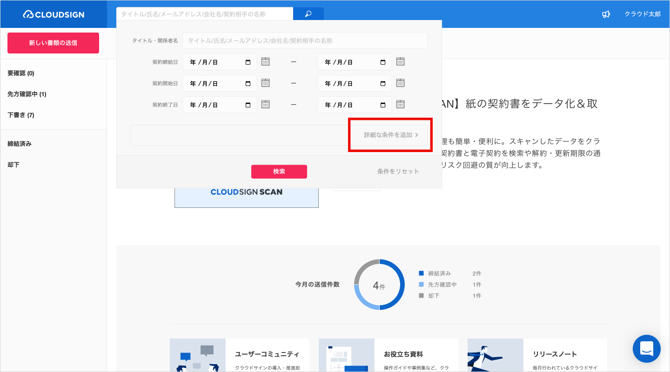Open calendar icon for 契約終了日 end date
The width and height of the screenshot is (670, 372).
pyautogui.click(x=400, y=104)
